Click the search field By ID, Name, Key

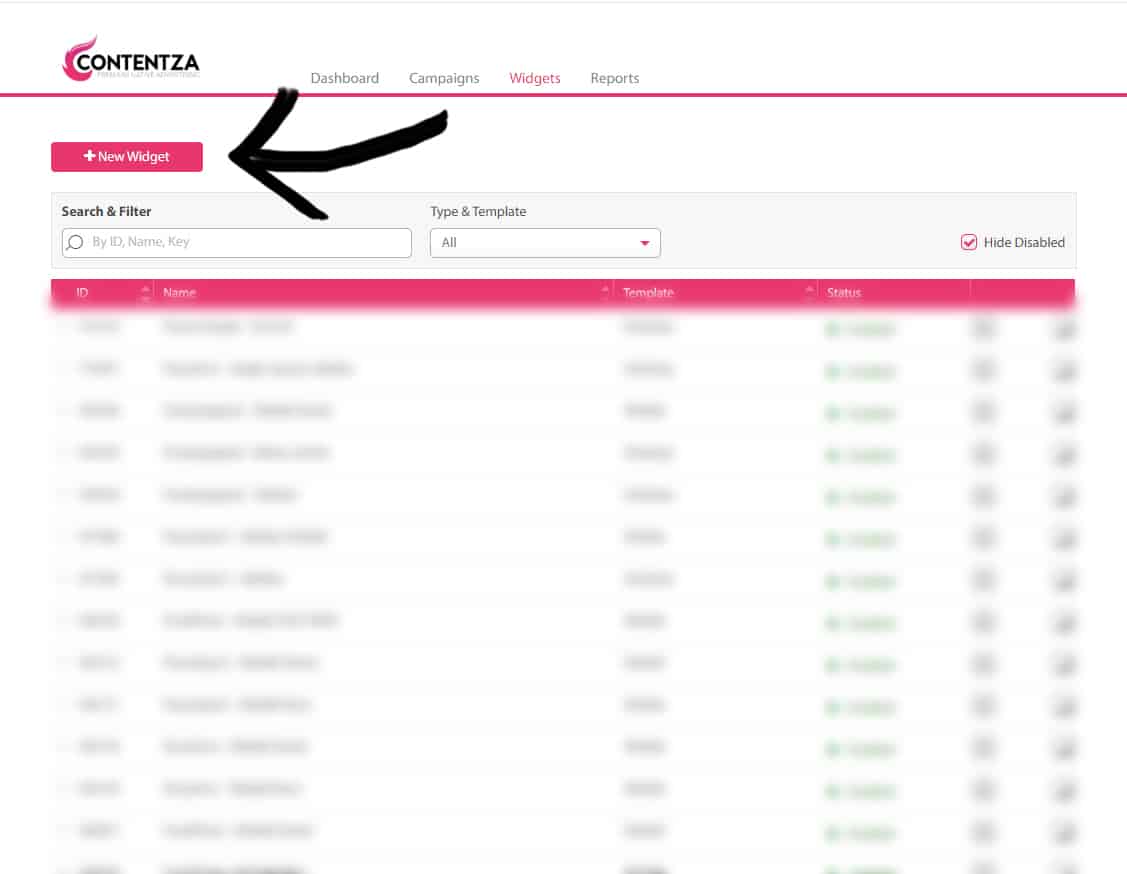[236, 242]
